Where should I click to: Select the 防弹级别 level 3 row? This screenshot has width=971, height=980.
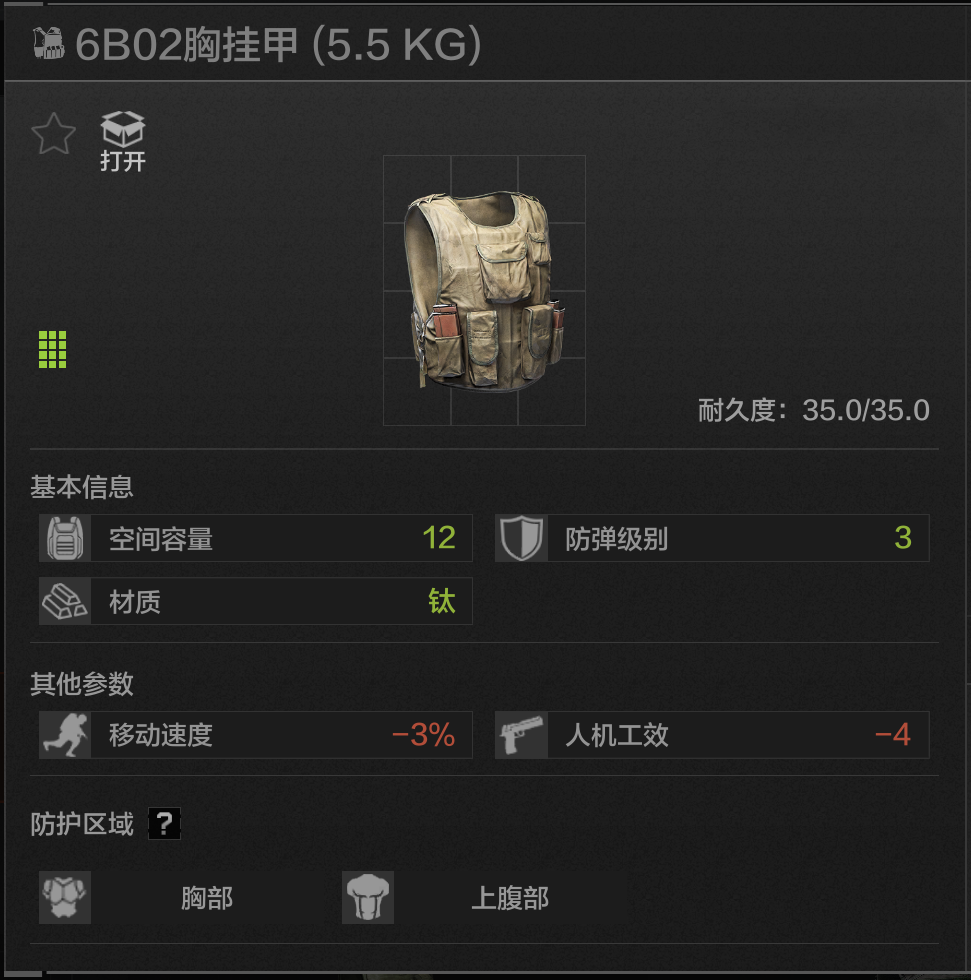[712, 538]
